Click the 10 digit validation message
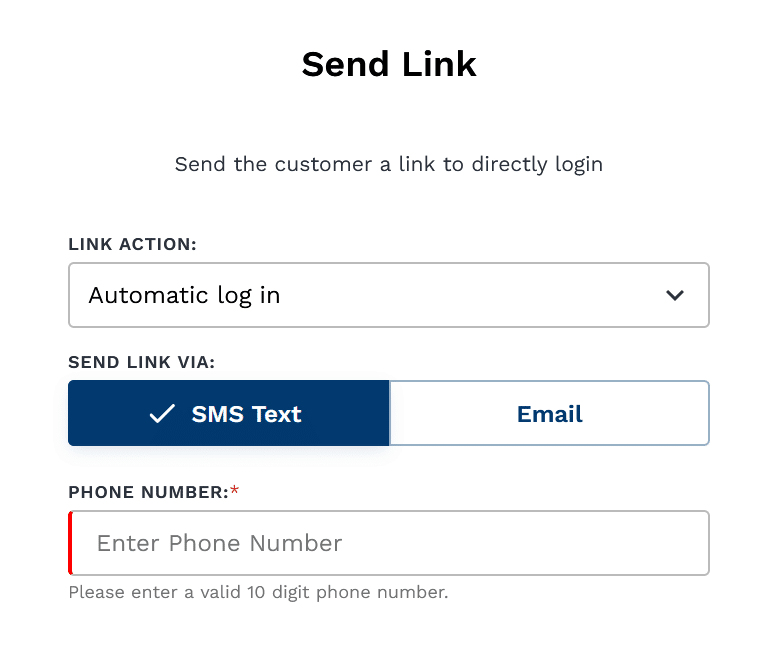 tap(258, 592)
